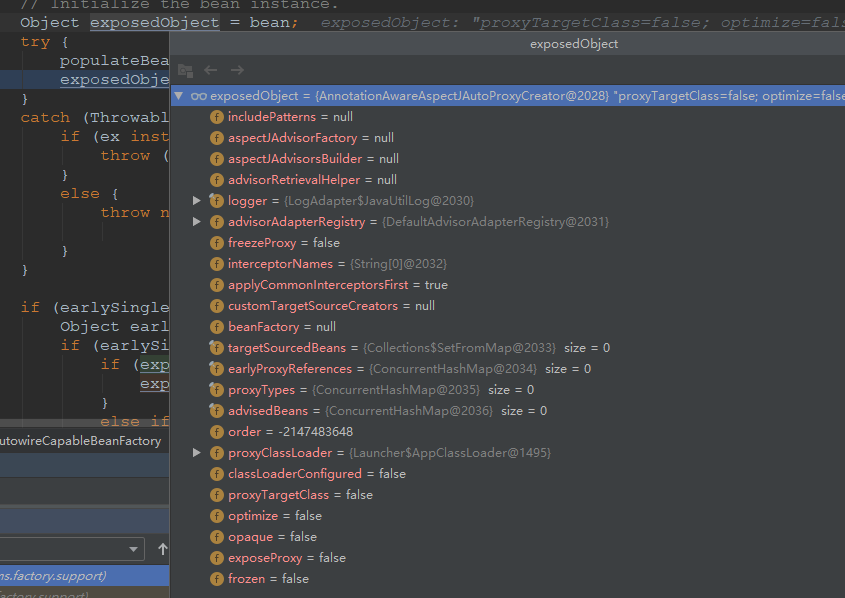Screen dimensions: 845x598
Task: Click the set-as-root folder icon in popup toolbar
Action: (x=185, y=70)
